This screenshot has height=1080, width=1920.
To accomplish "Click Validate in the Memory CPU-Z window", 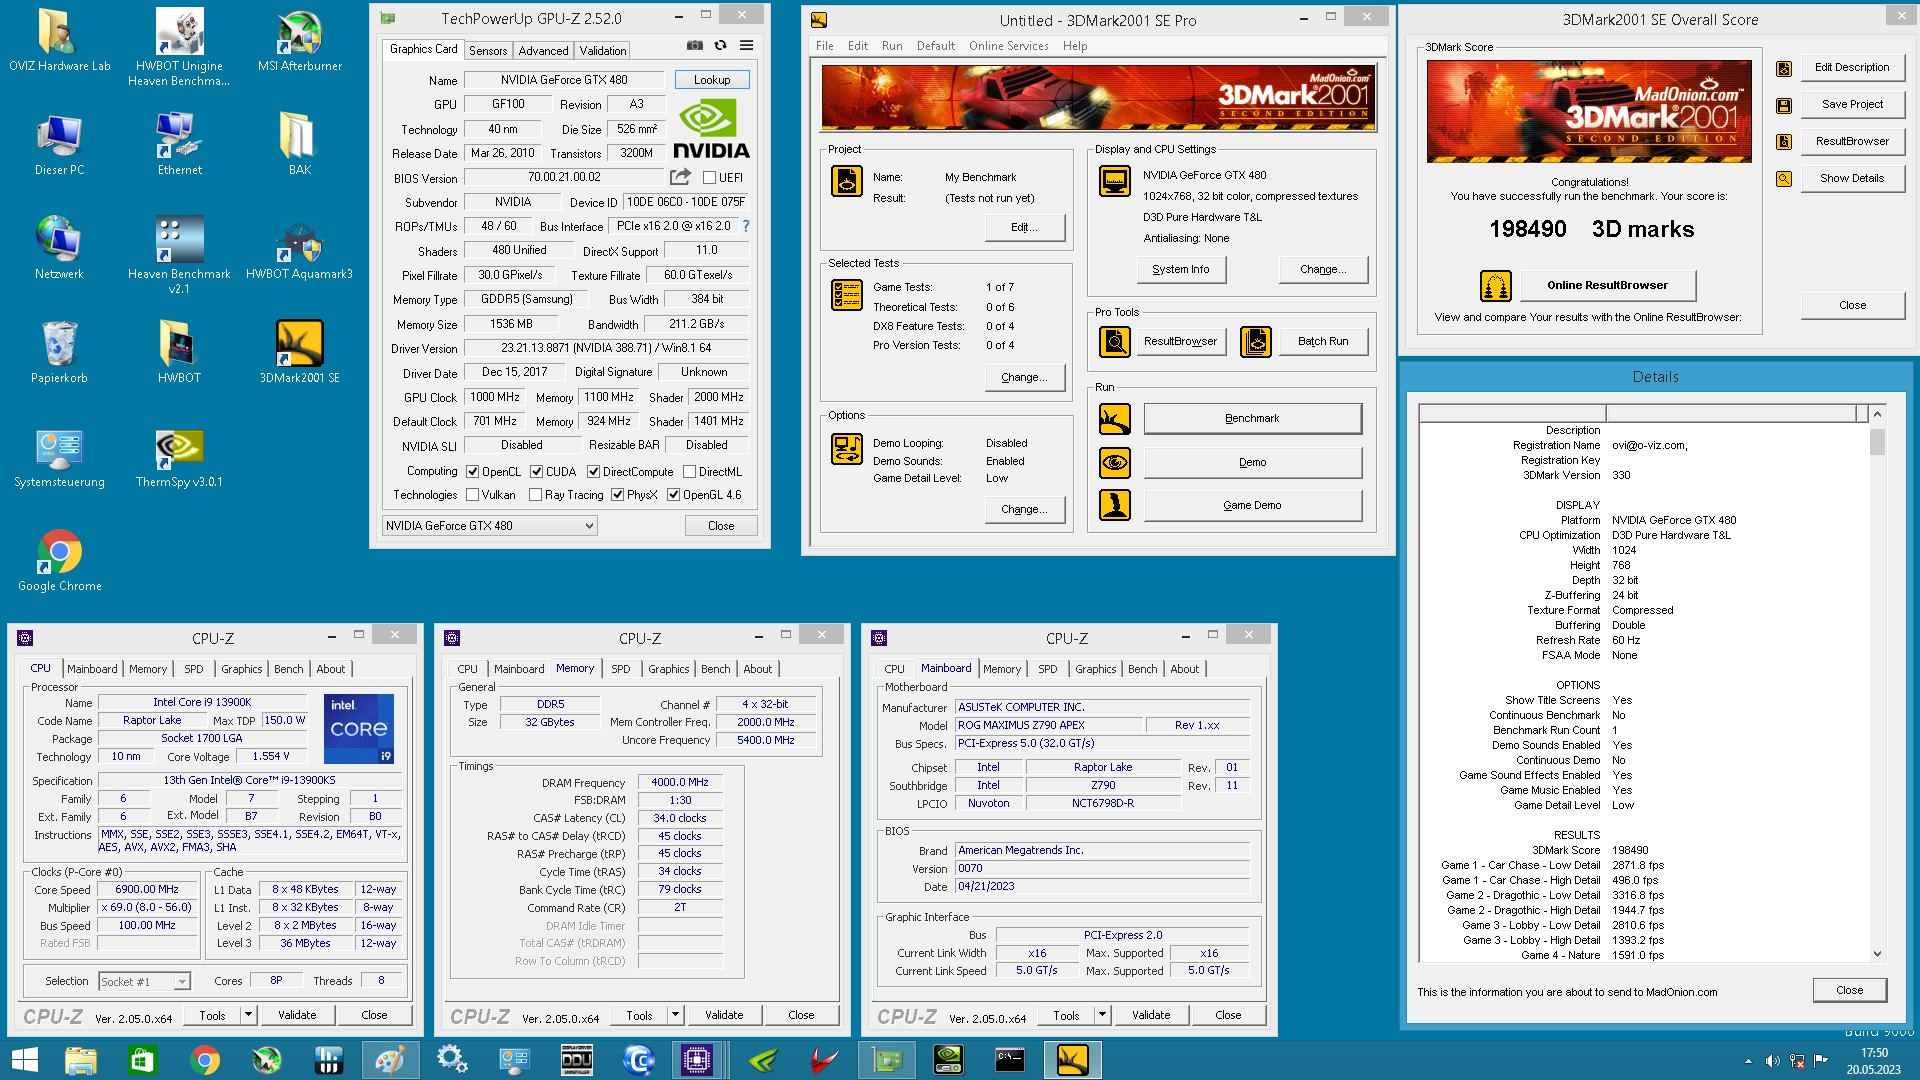I will [x=724, y=1015].
